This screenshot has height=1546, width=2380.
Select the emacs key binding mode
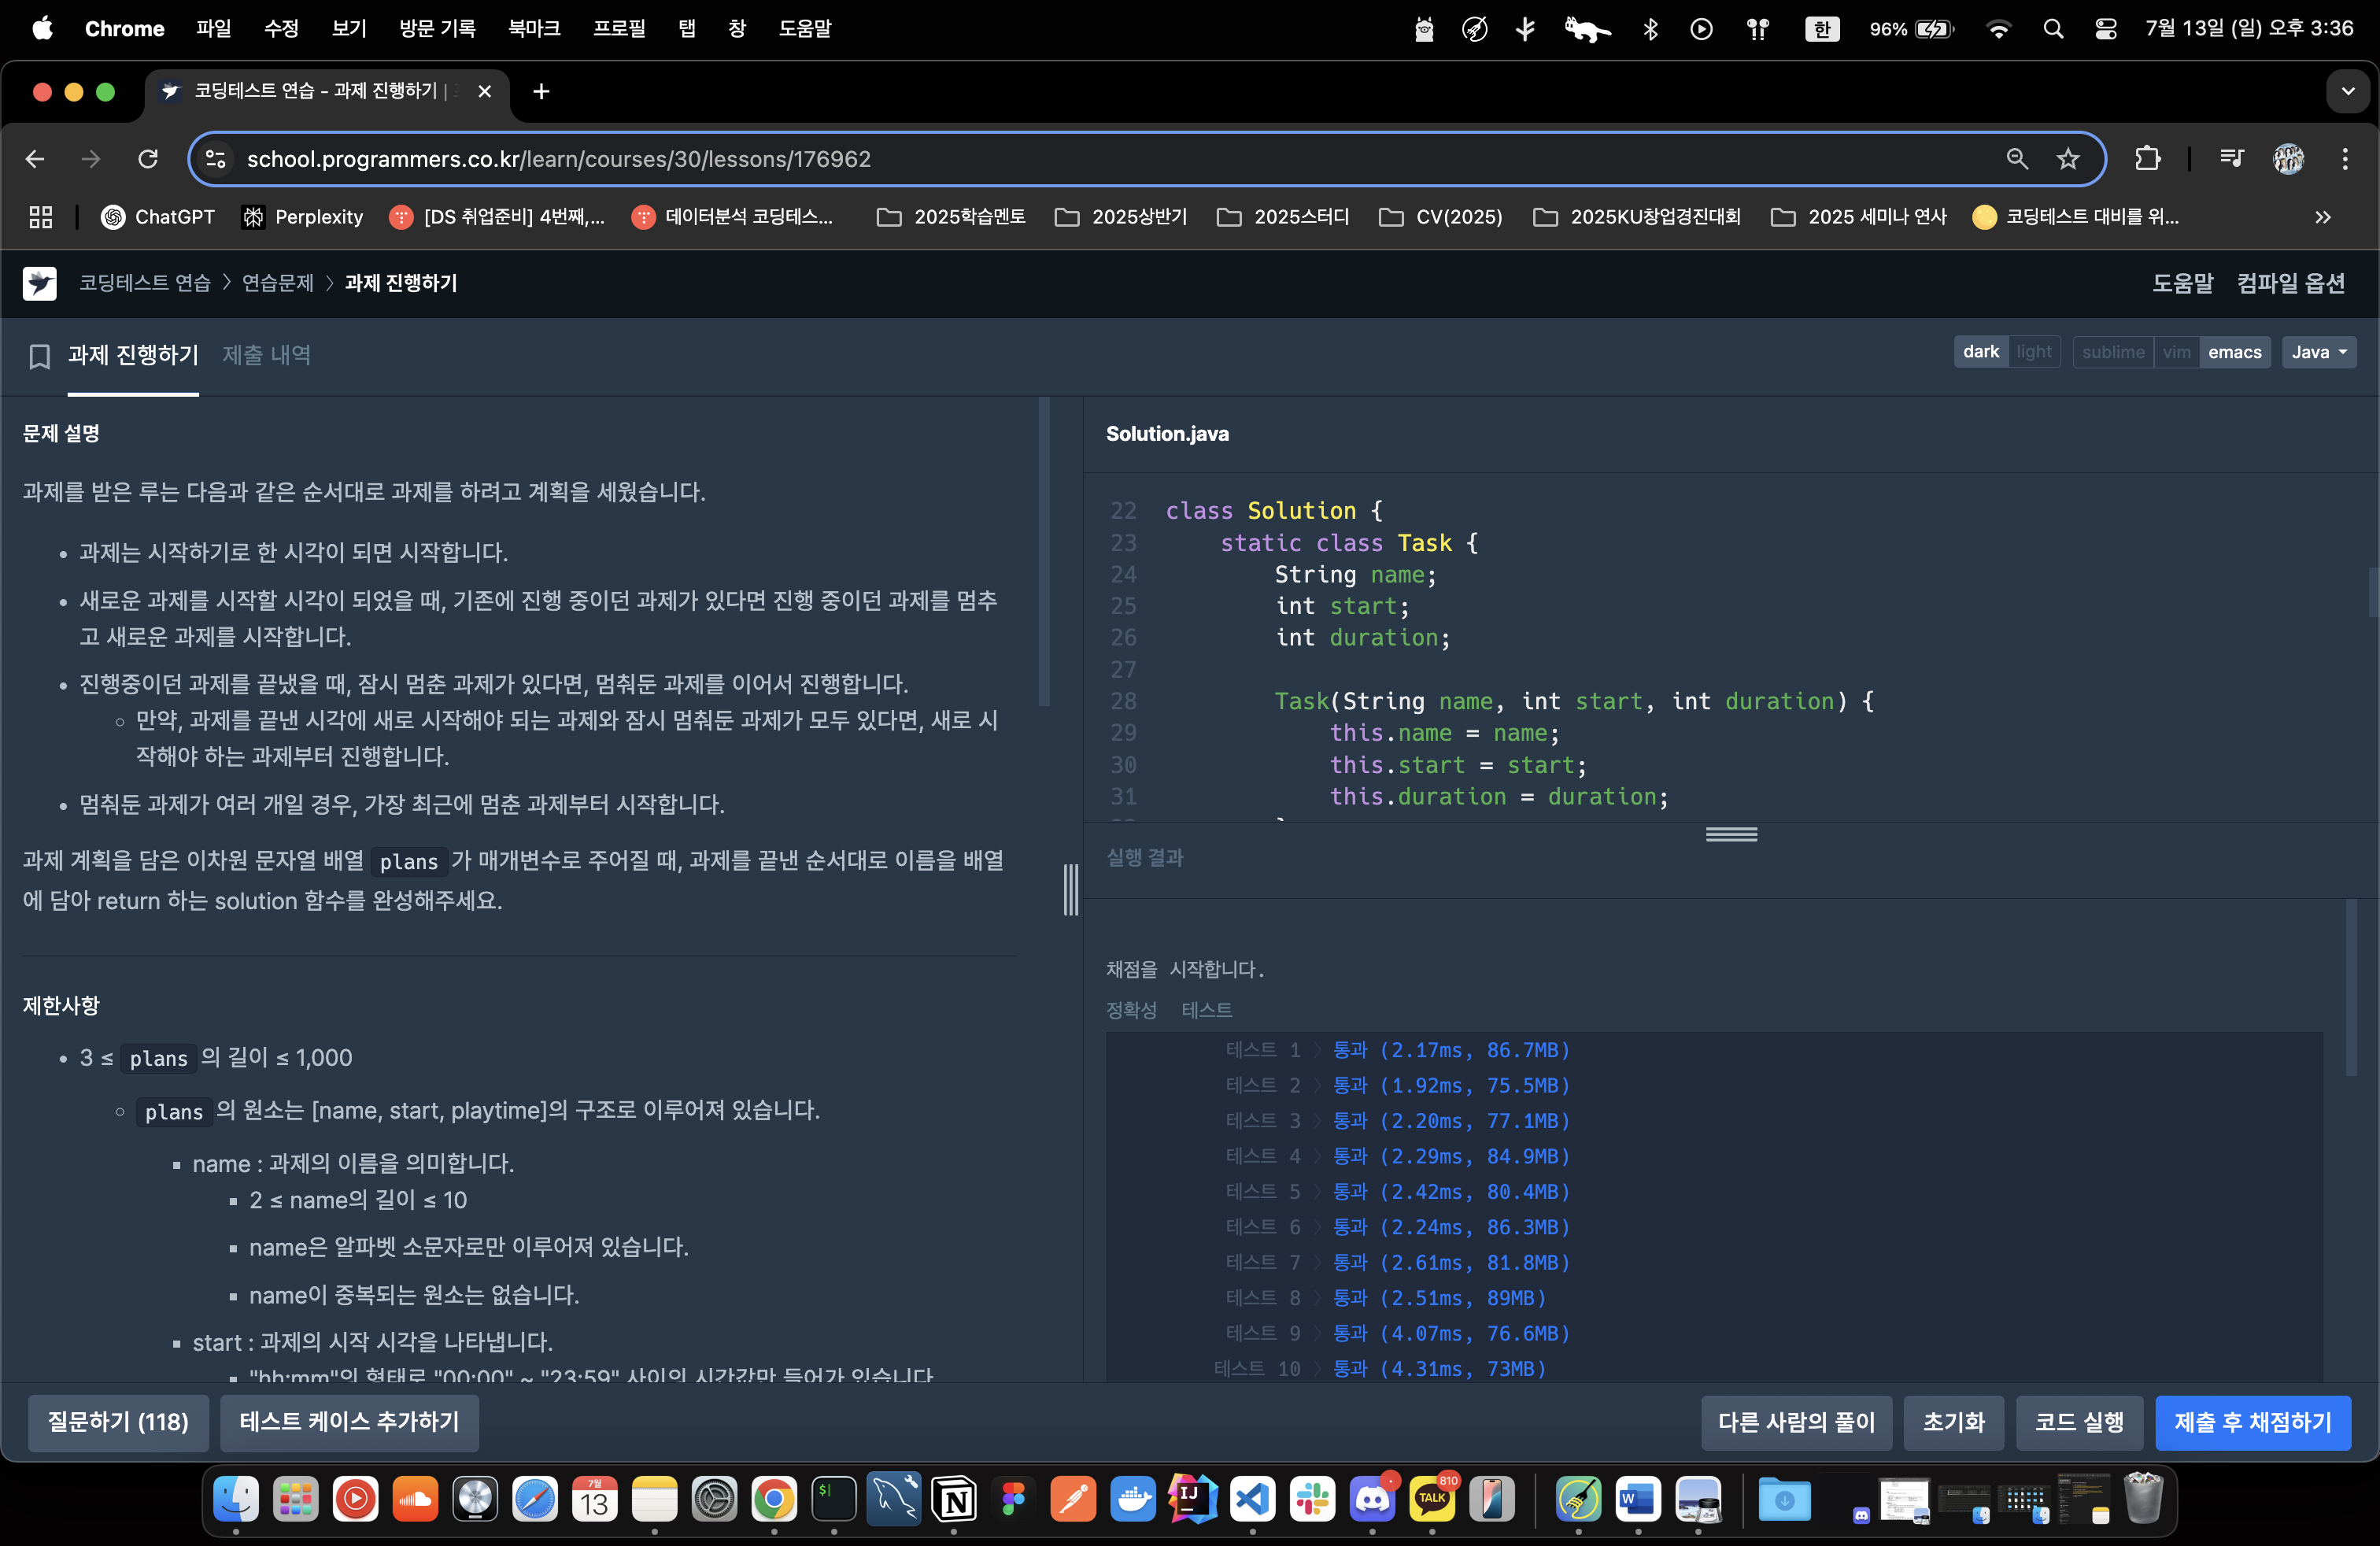tap(2234, 352)
